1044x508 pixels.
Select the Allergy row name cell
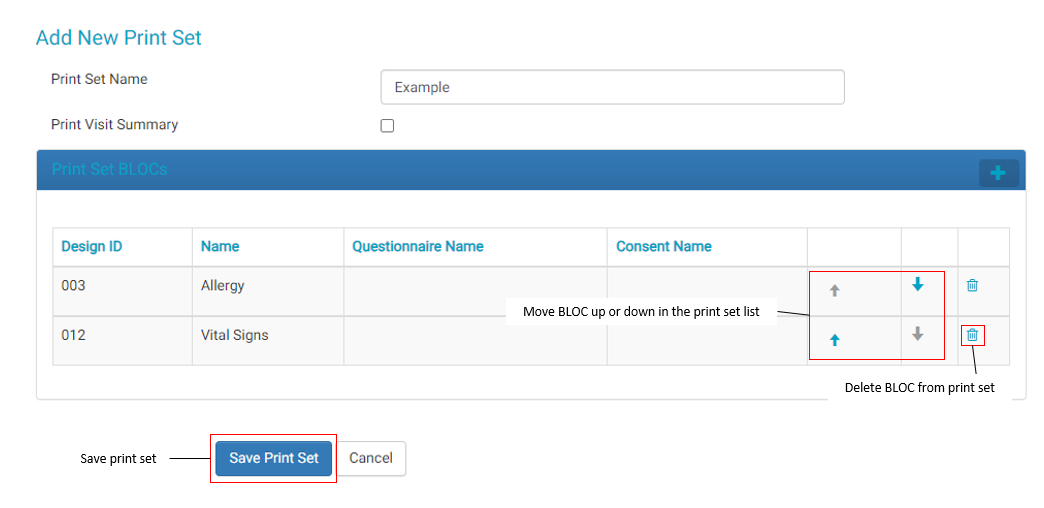(x=223, y=286)
